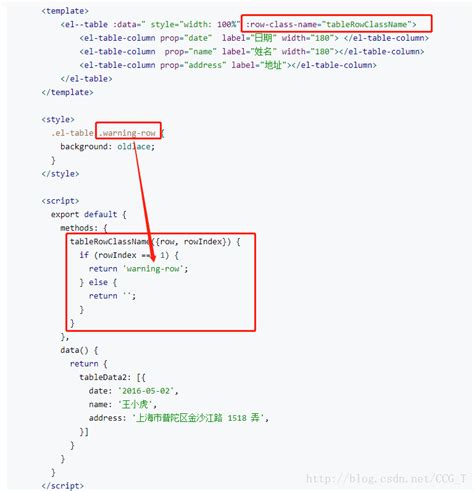Click the data() function line
The image size is (474, 491).
coord(79,350)
